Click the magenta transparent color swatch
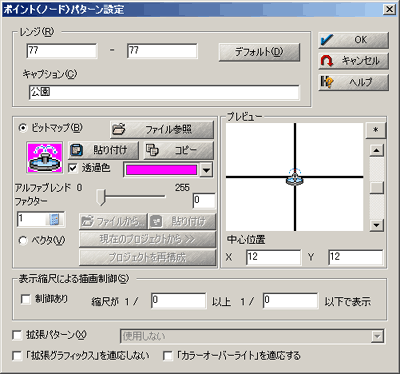400x374 pixels. (x=161, y=170)
